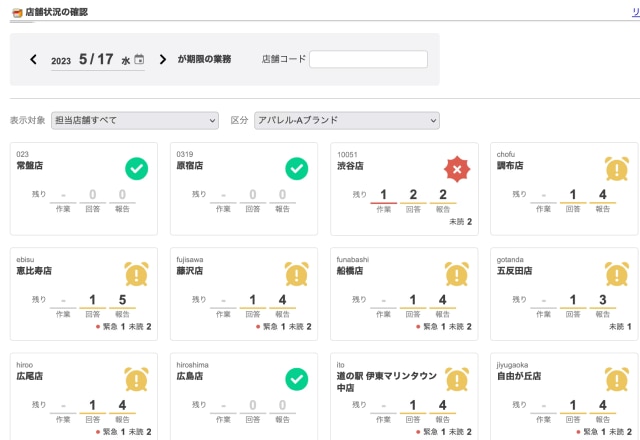The image size is (640, 440).
Task: Open the 表示対象 dropdown
Action: pos(134,121)
